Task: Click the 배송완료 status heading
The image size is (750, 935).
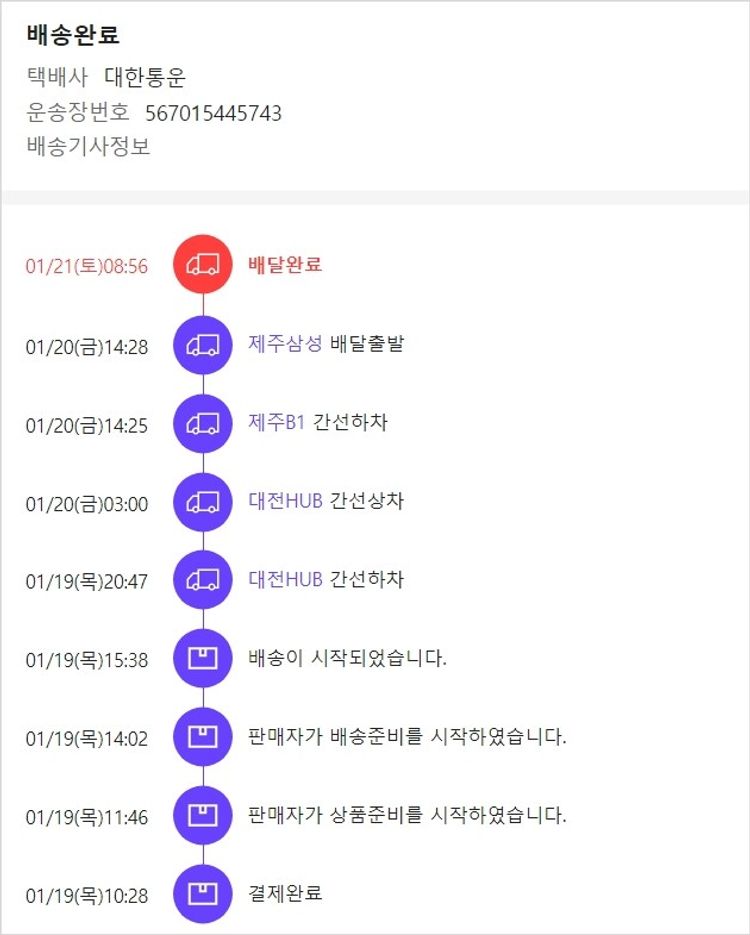Action: (73, 35)
